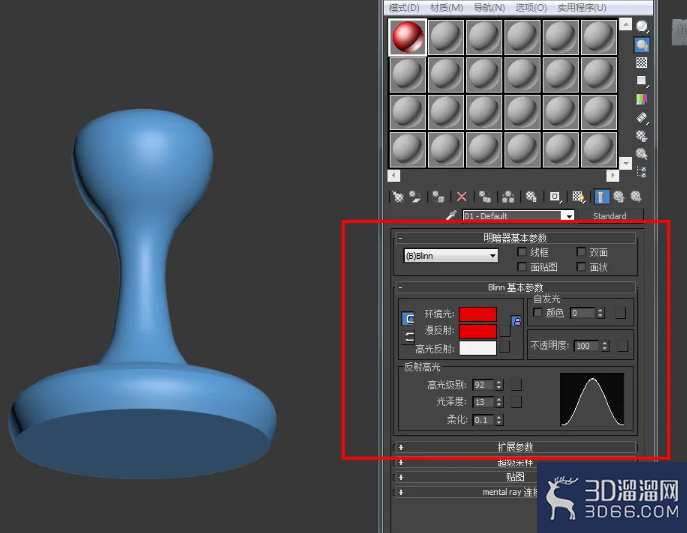This screenshot has width=687, height=533.
Task: Check the 自发光 颜色 checkbox
Action: click(x=538, y=312)
